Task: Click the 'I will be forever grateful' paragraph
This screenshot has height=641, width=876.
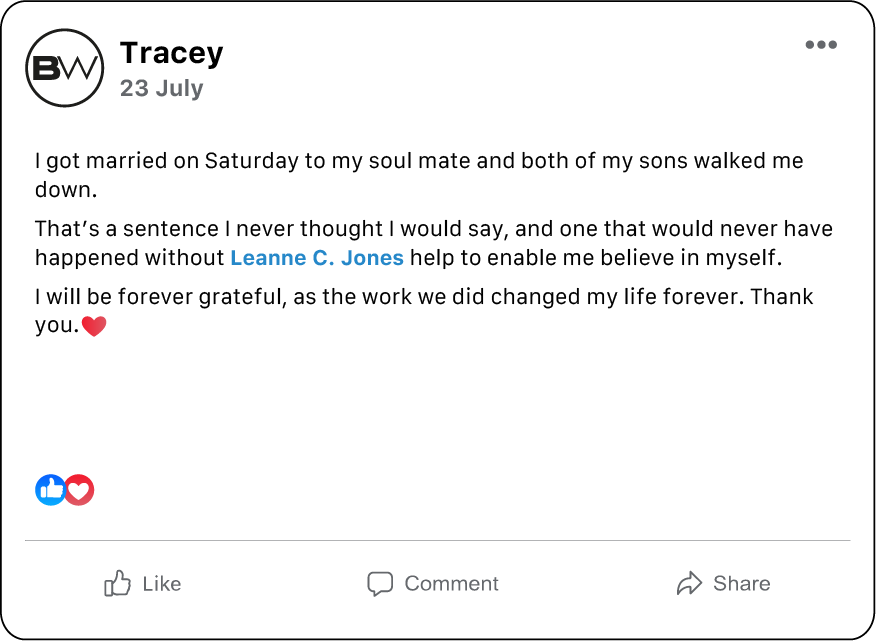Action: pyautogui.click(x=423, y=298)
